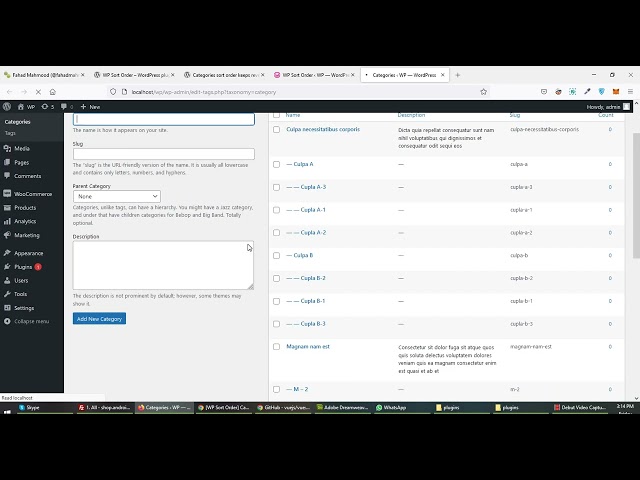The image size is (640, 480).
Task: Click the Pocket save icon in toolbar
Action: [x=544, y=92]
